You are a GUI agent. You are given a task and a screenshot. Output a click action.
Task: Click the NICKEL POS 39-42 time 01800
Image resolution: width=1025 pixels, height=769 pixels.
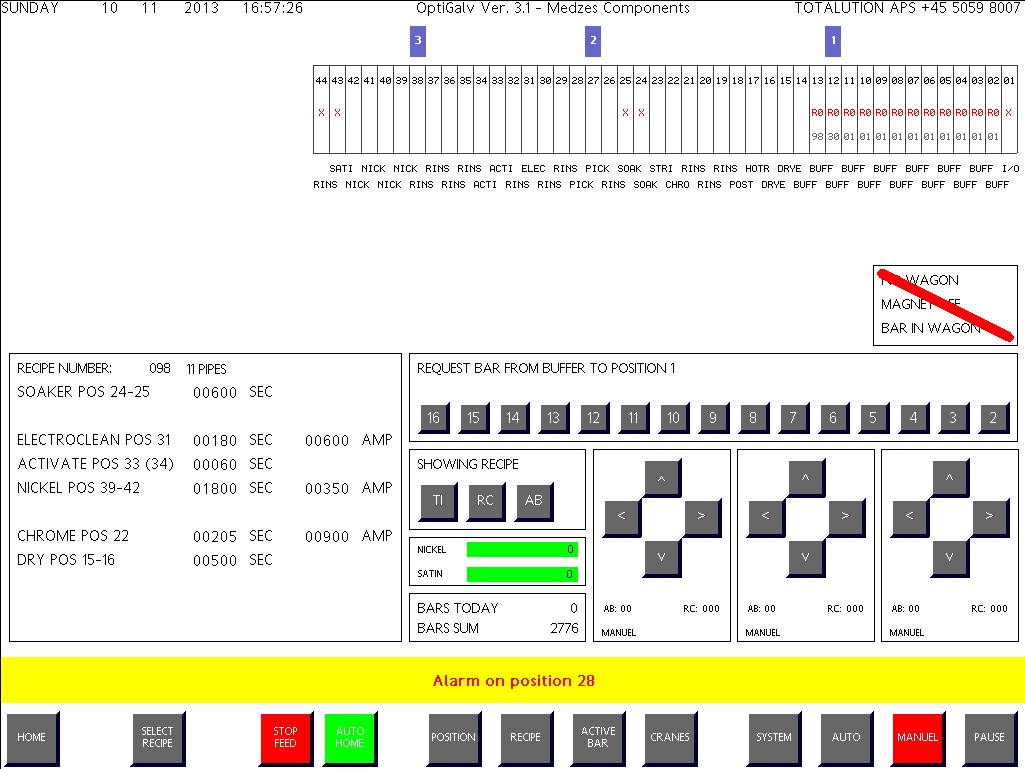coord(215,489)
